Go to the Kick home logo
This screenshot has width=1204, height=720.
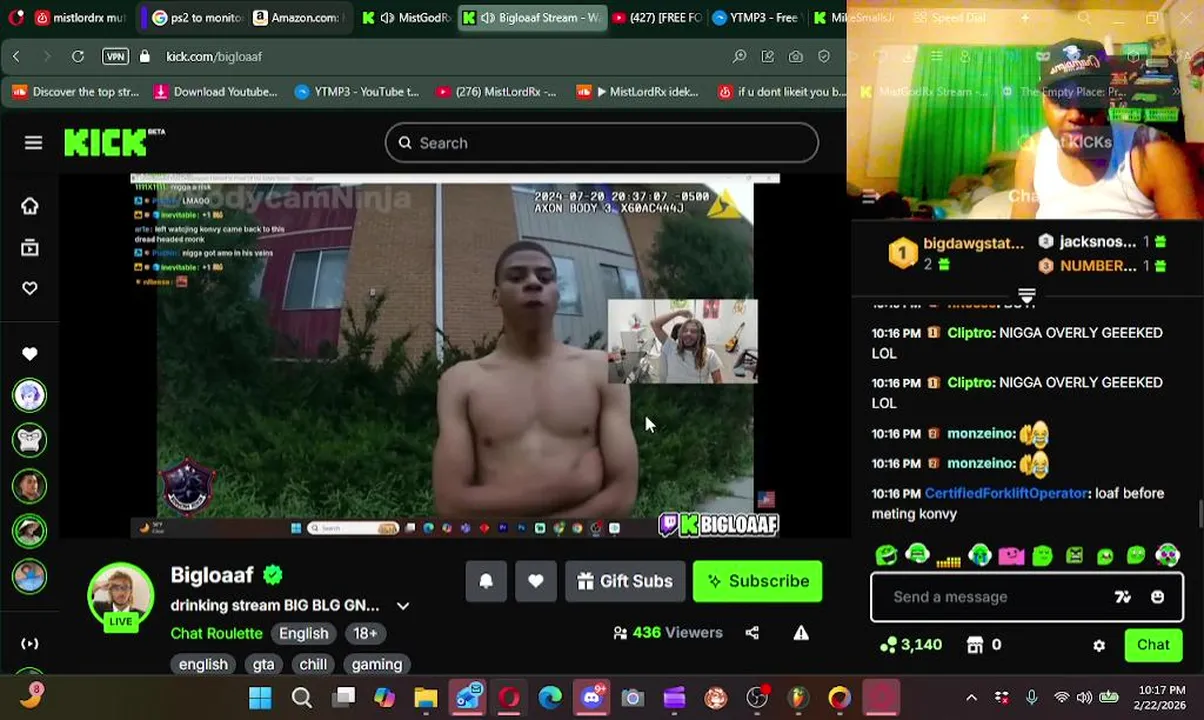(x=113, y=142)
